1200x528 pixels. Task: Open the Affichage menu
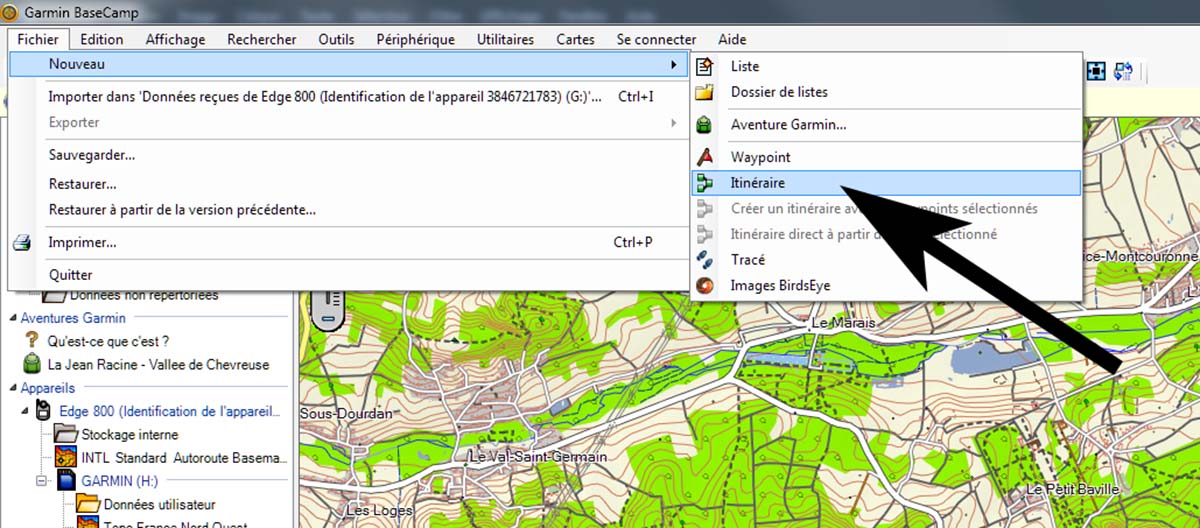pyautogui.click(x=175, y=39)
